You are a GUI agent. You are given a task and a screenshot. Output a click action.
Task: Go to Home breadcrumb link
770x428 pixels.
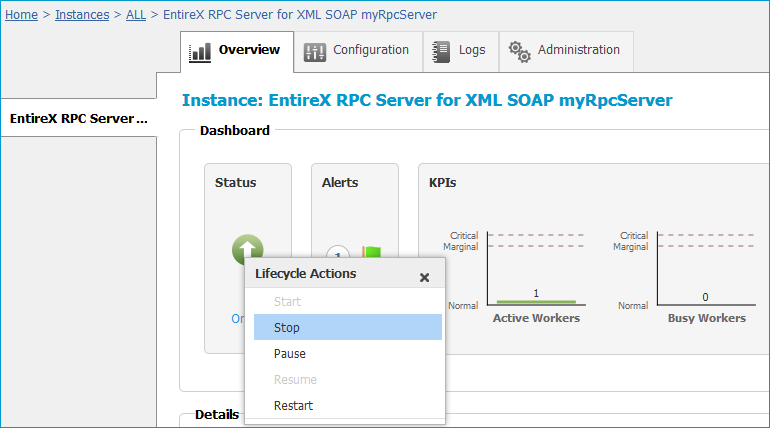(22, 15)
